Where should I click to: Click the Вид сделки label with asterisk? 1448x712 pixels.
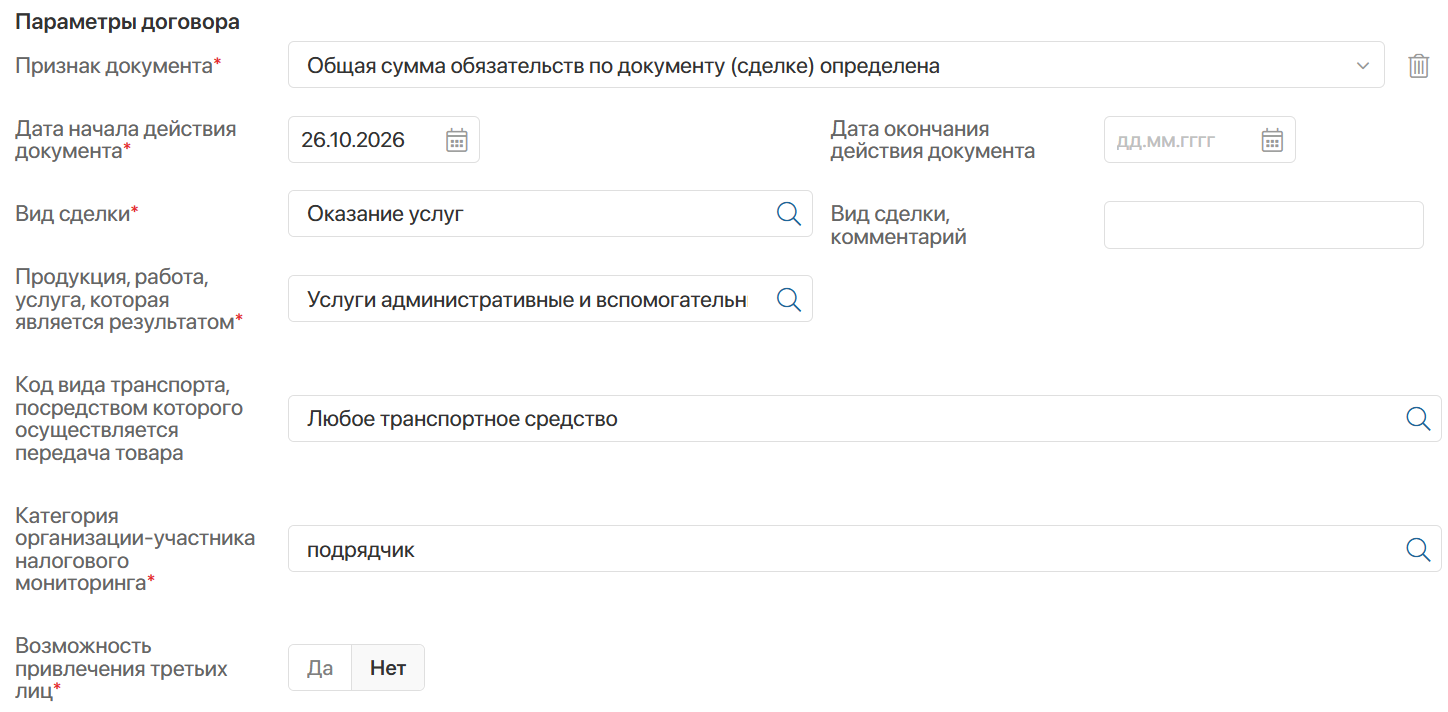77,213
